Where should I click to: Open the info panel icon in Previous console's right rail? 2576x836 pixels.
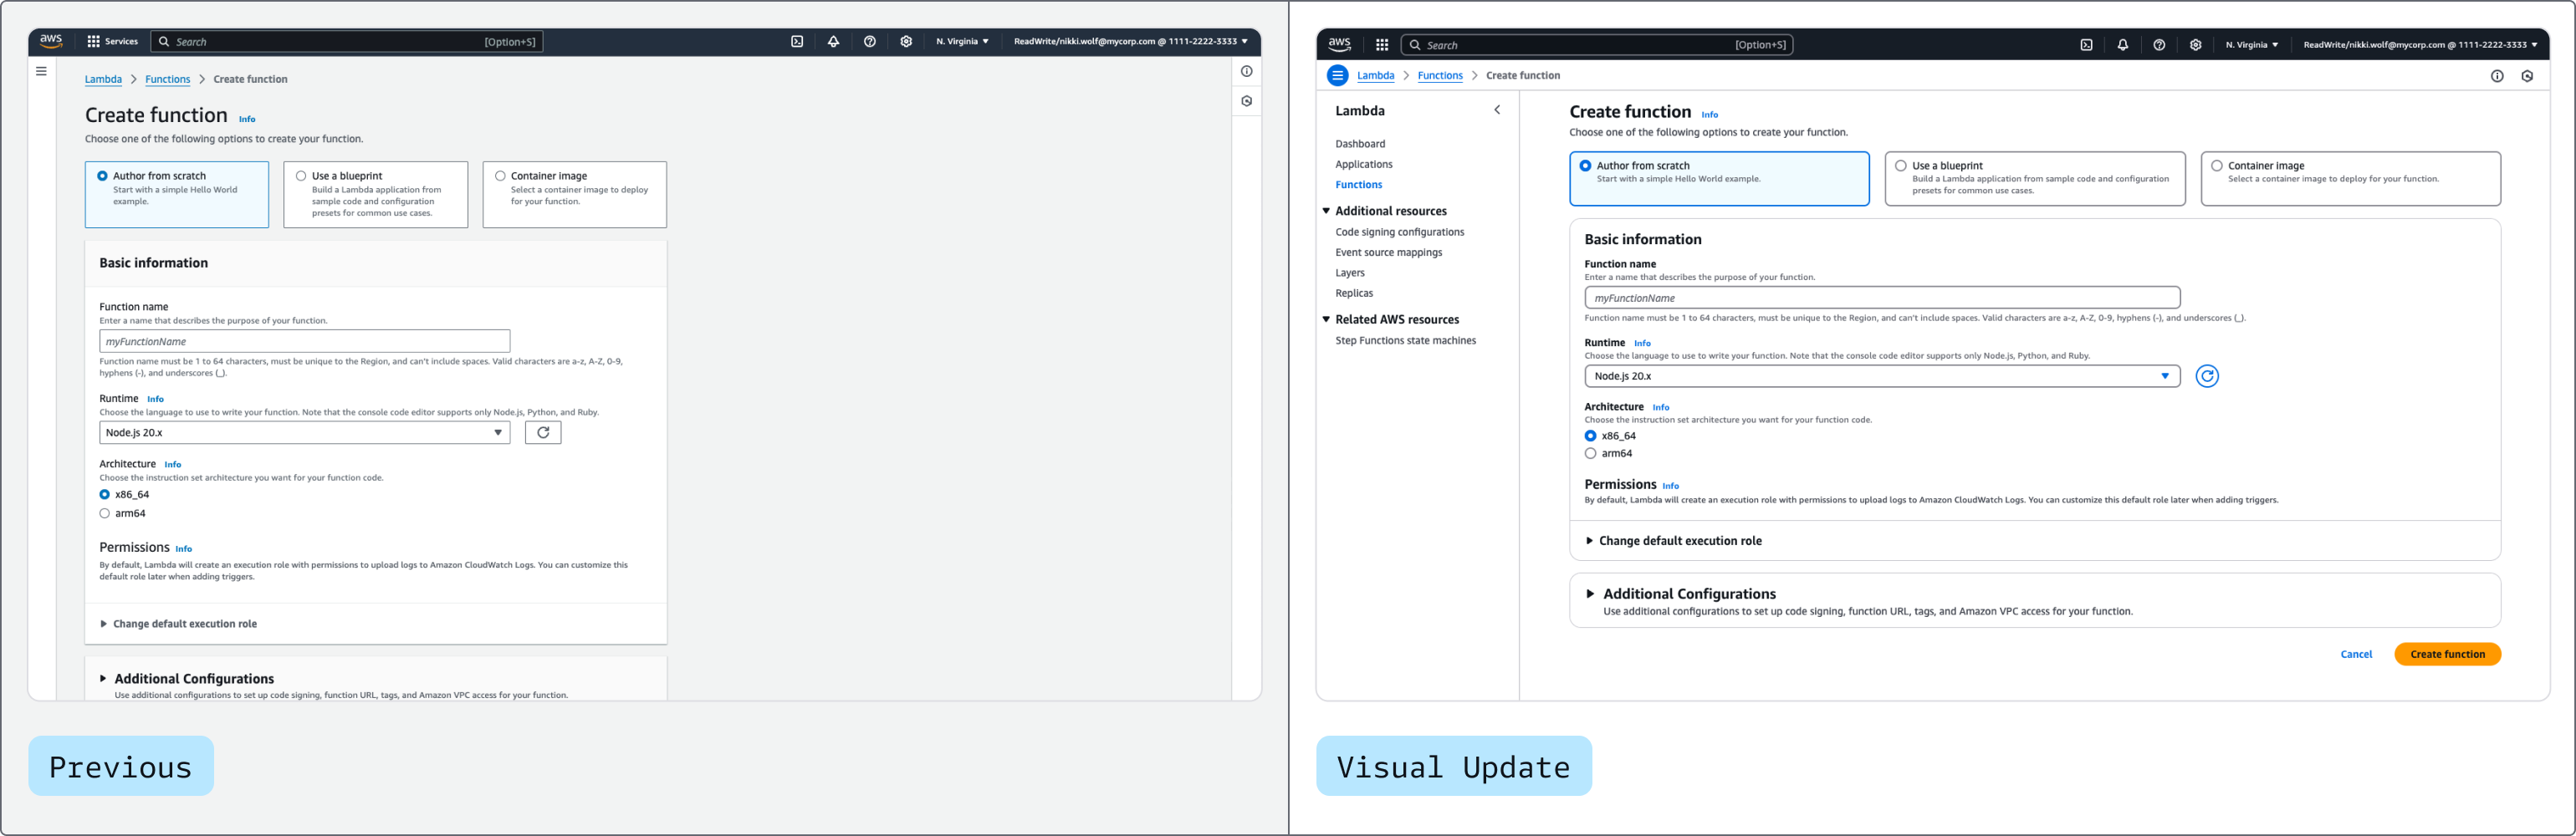(1247, 71)
